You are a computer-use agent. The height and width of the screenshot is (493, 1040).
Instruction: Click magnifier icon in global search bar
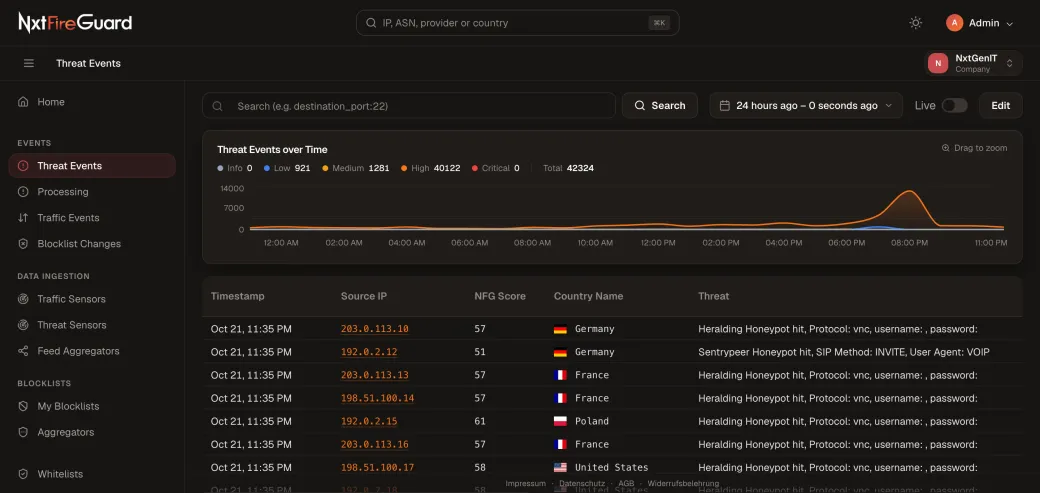tap(371, 23)
